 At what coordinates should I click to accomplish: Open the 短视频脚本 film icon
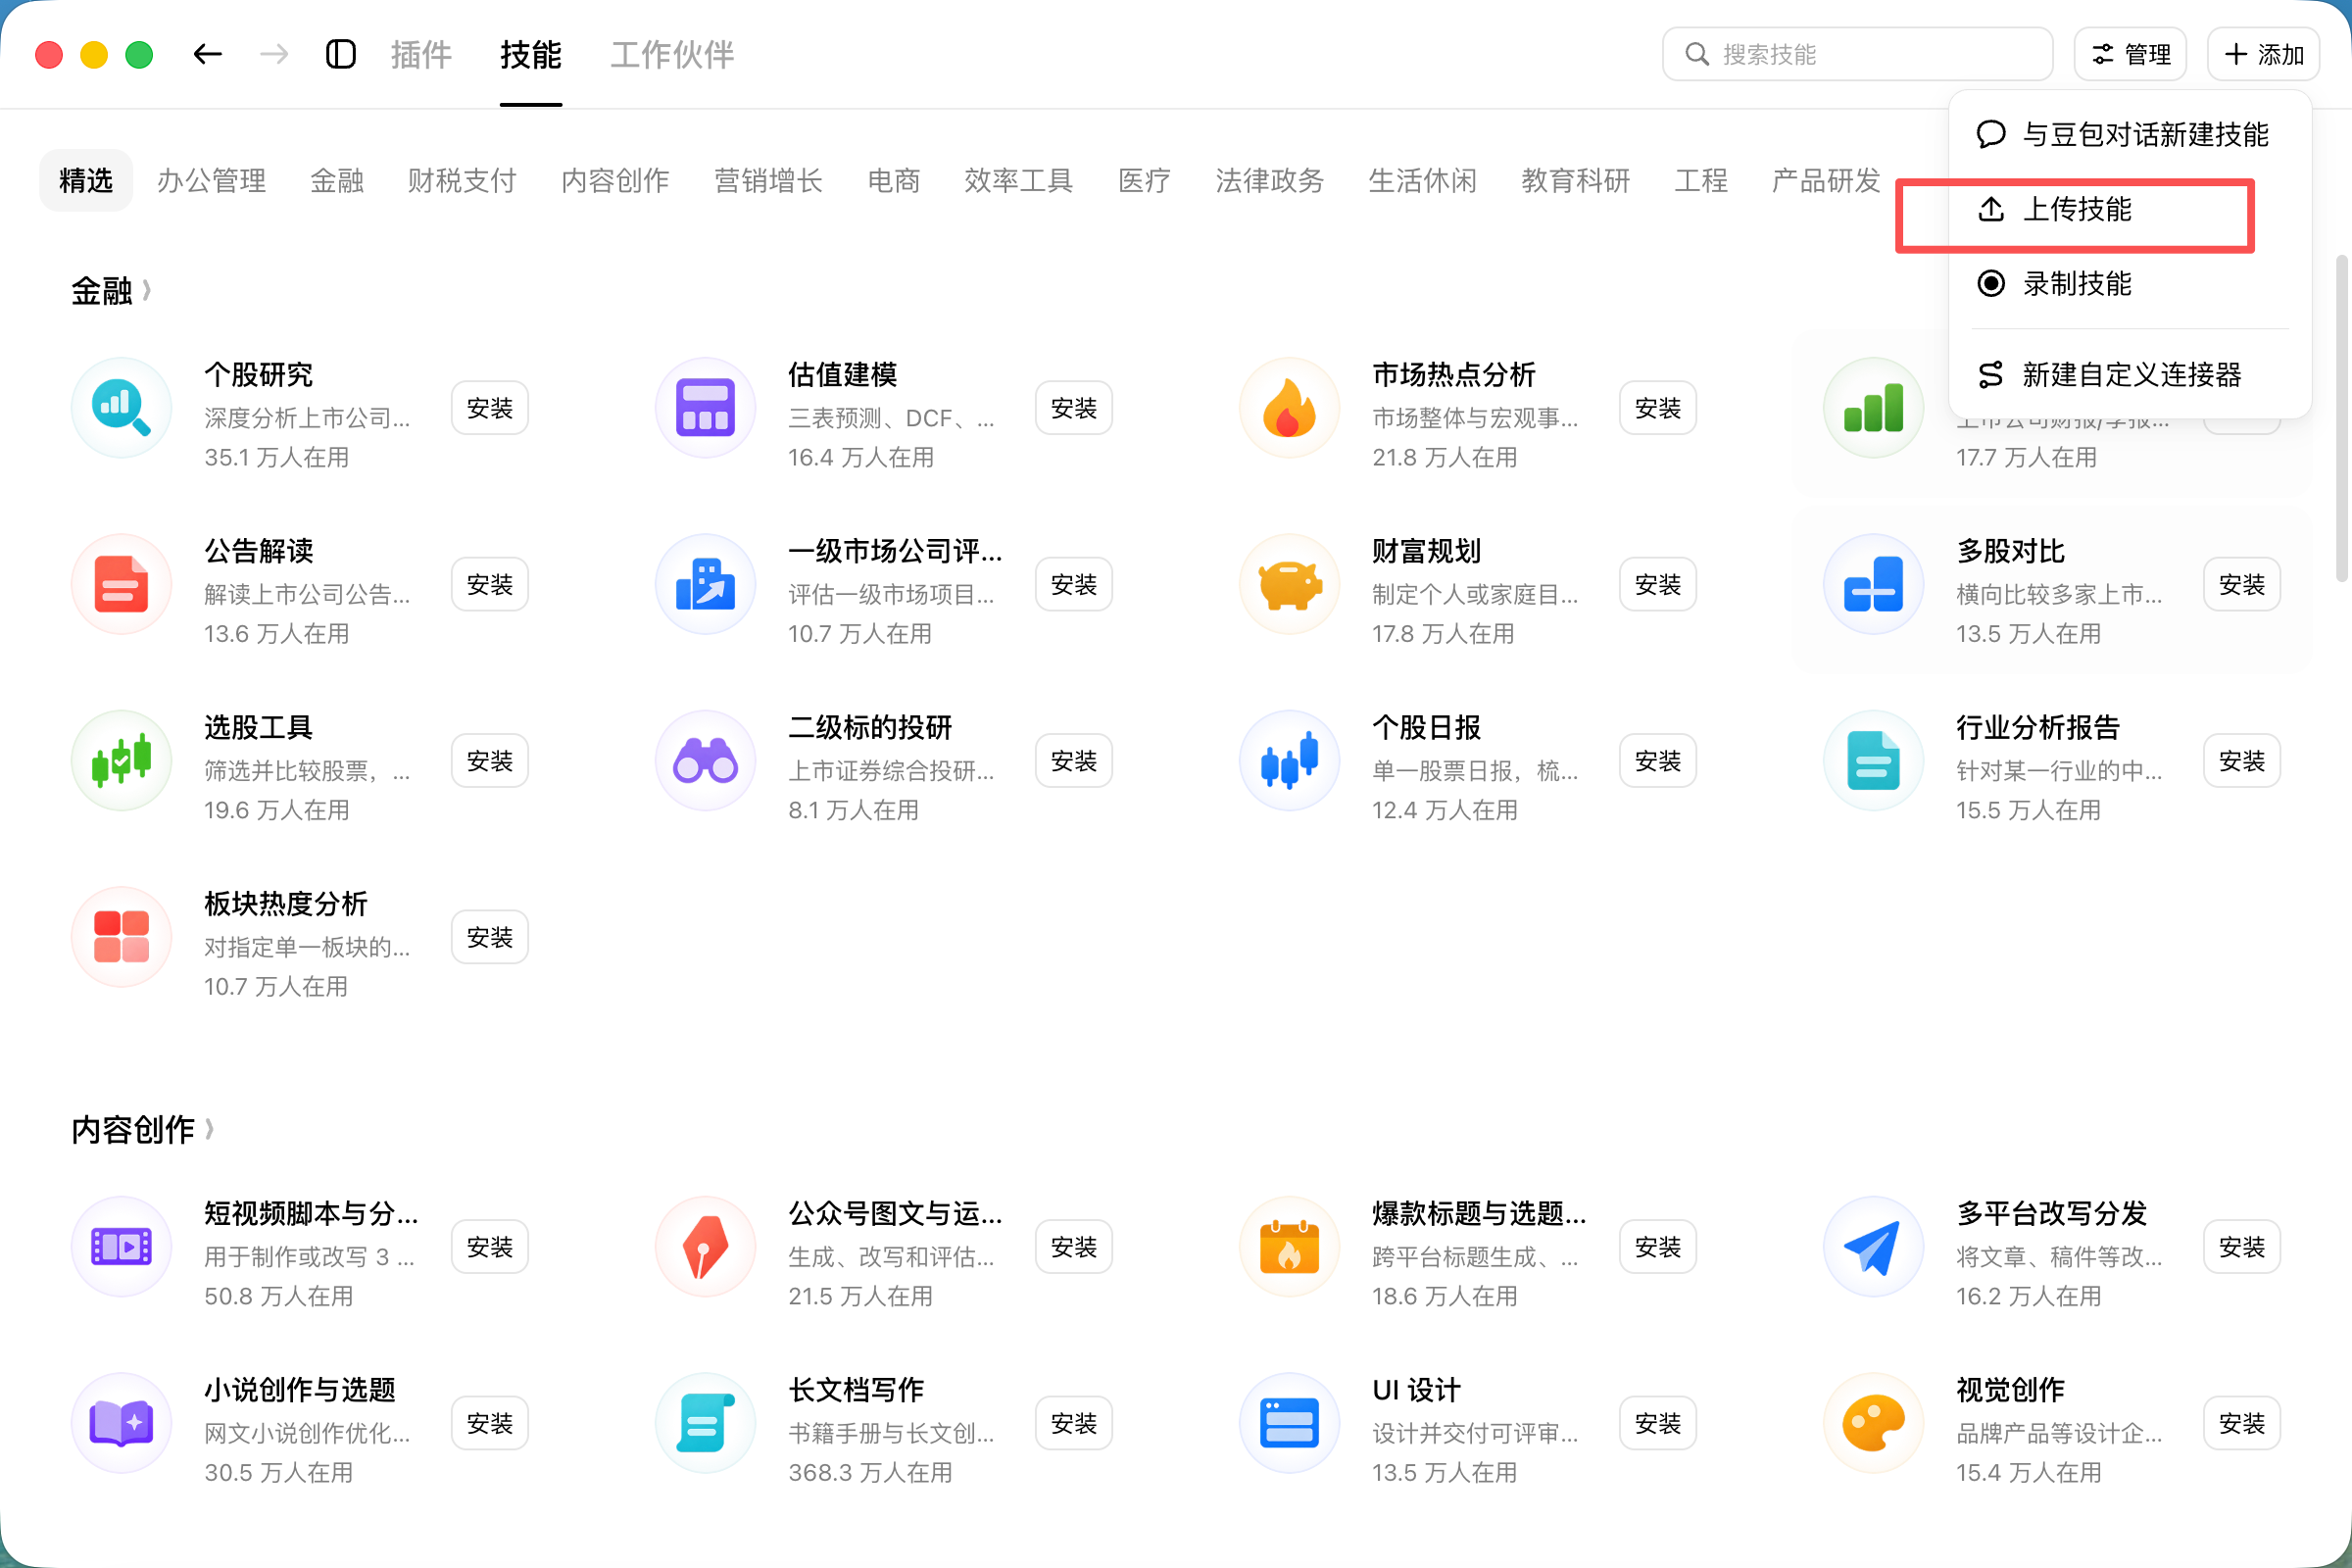point(121,1247)
